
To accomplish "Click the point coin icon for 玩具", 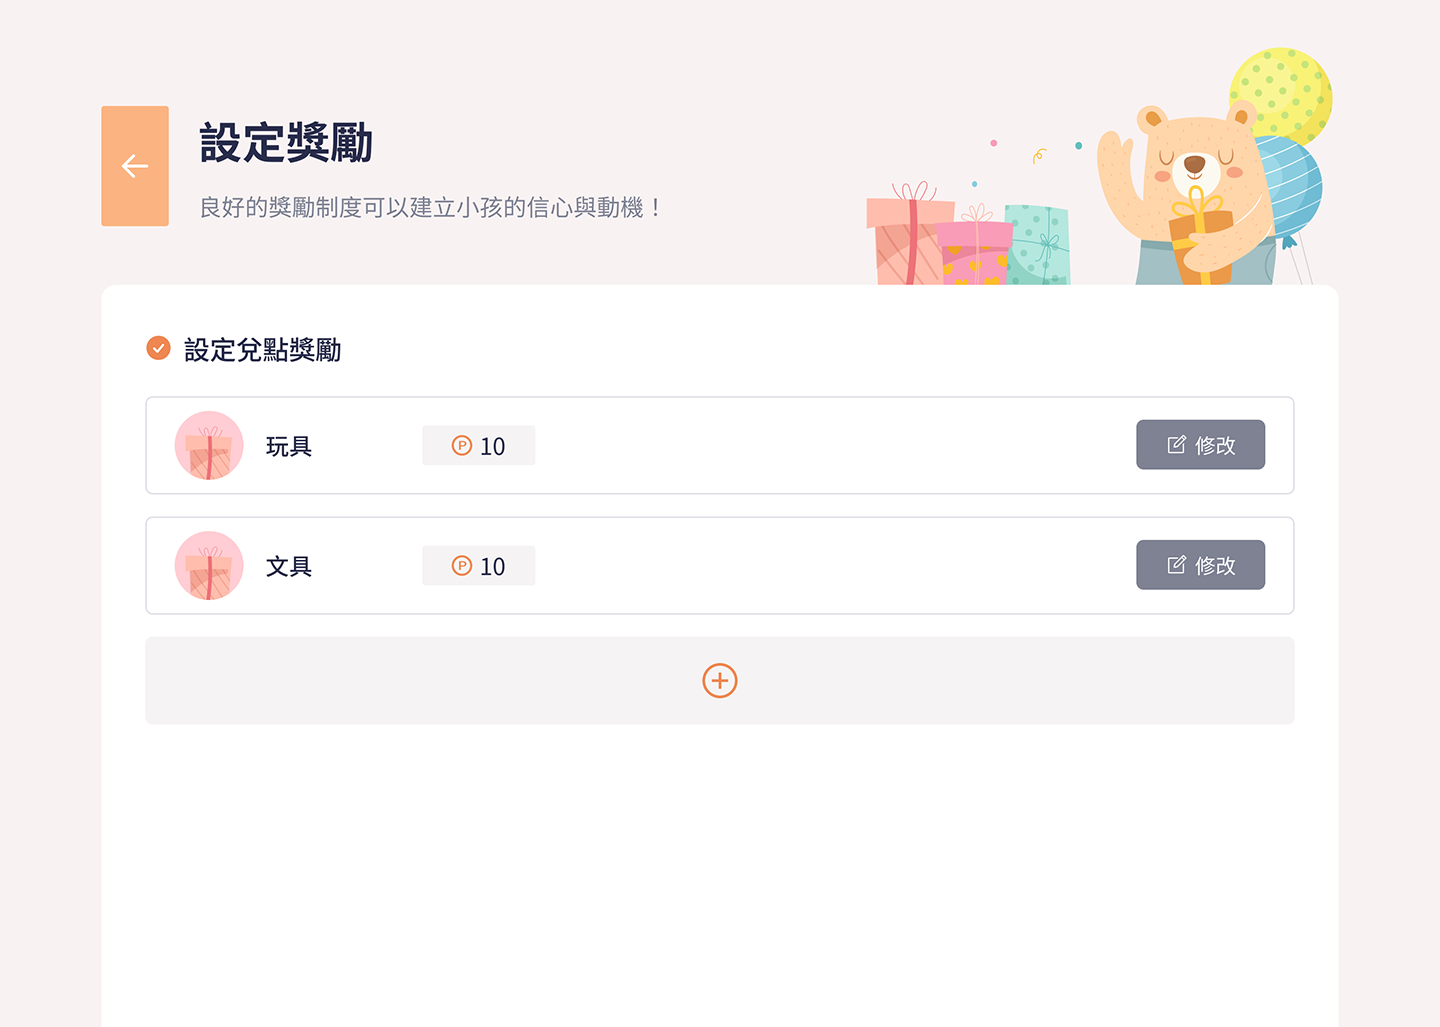I will [x=462, y=446].
